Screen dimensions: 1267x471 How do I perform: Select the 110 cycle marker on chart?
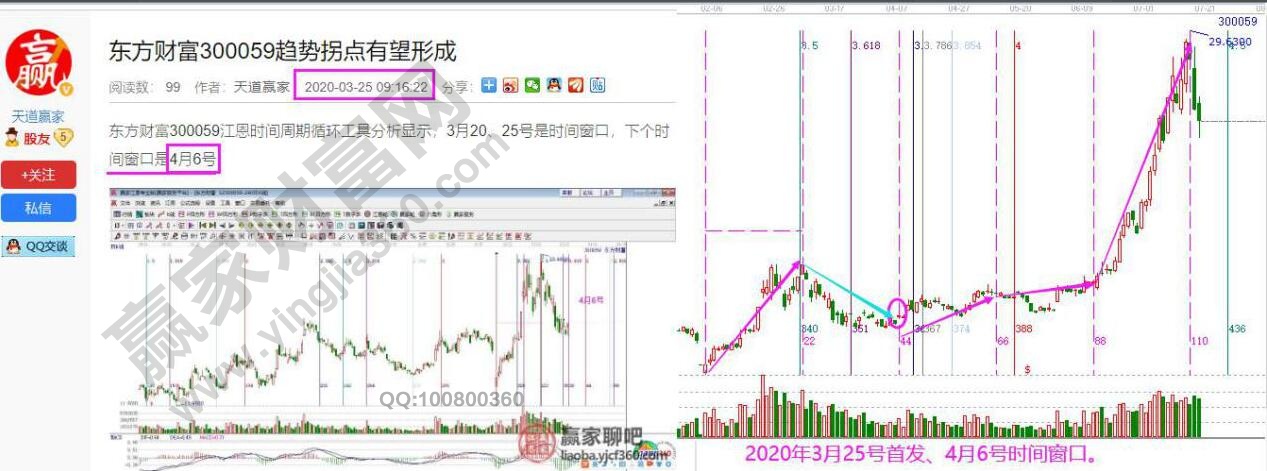1200,342
